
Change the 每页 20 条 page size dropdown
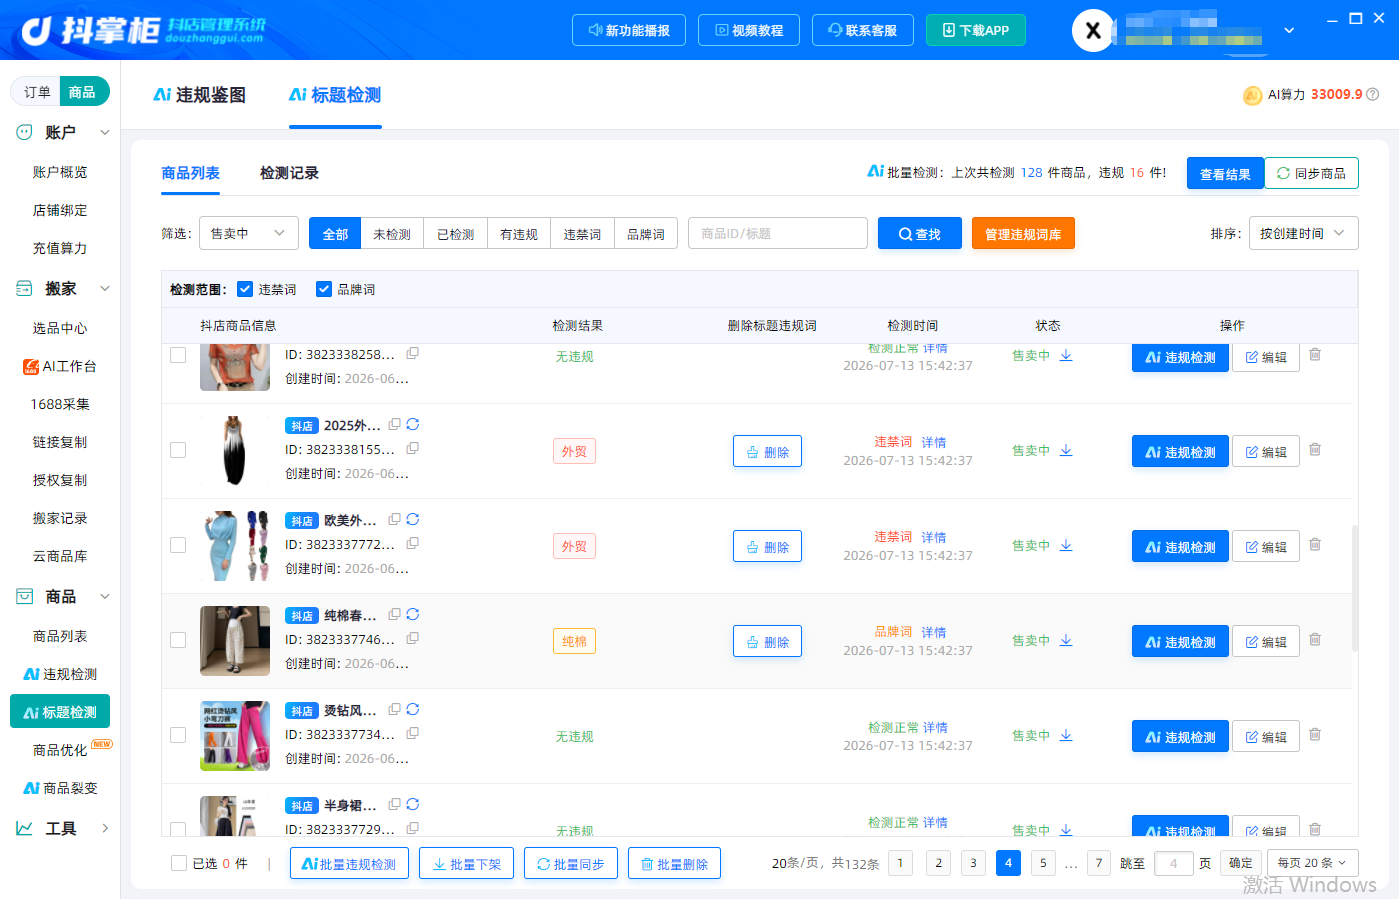point(1312,863)
